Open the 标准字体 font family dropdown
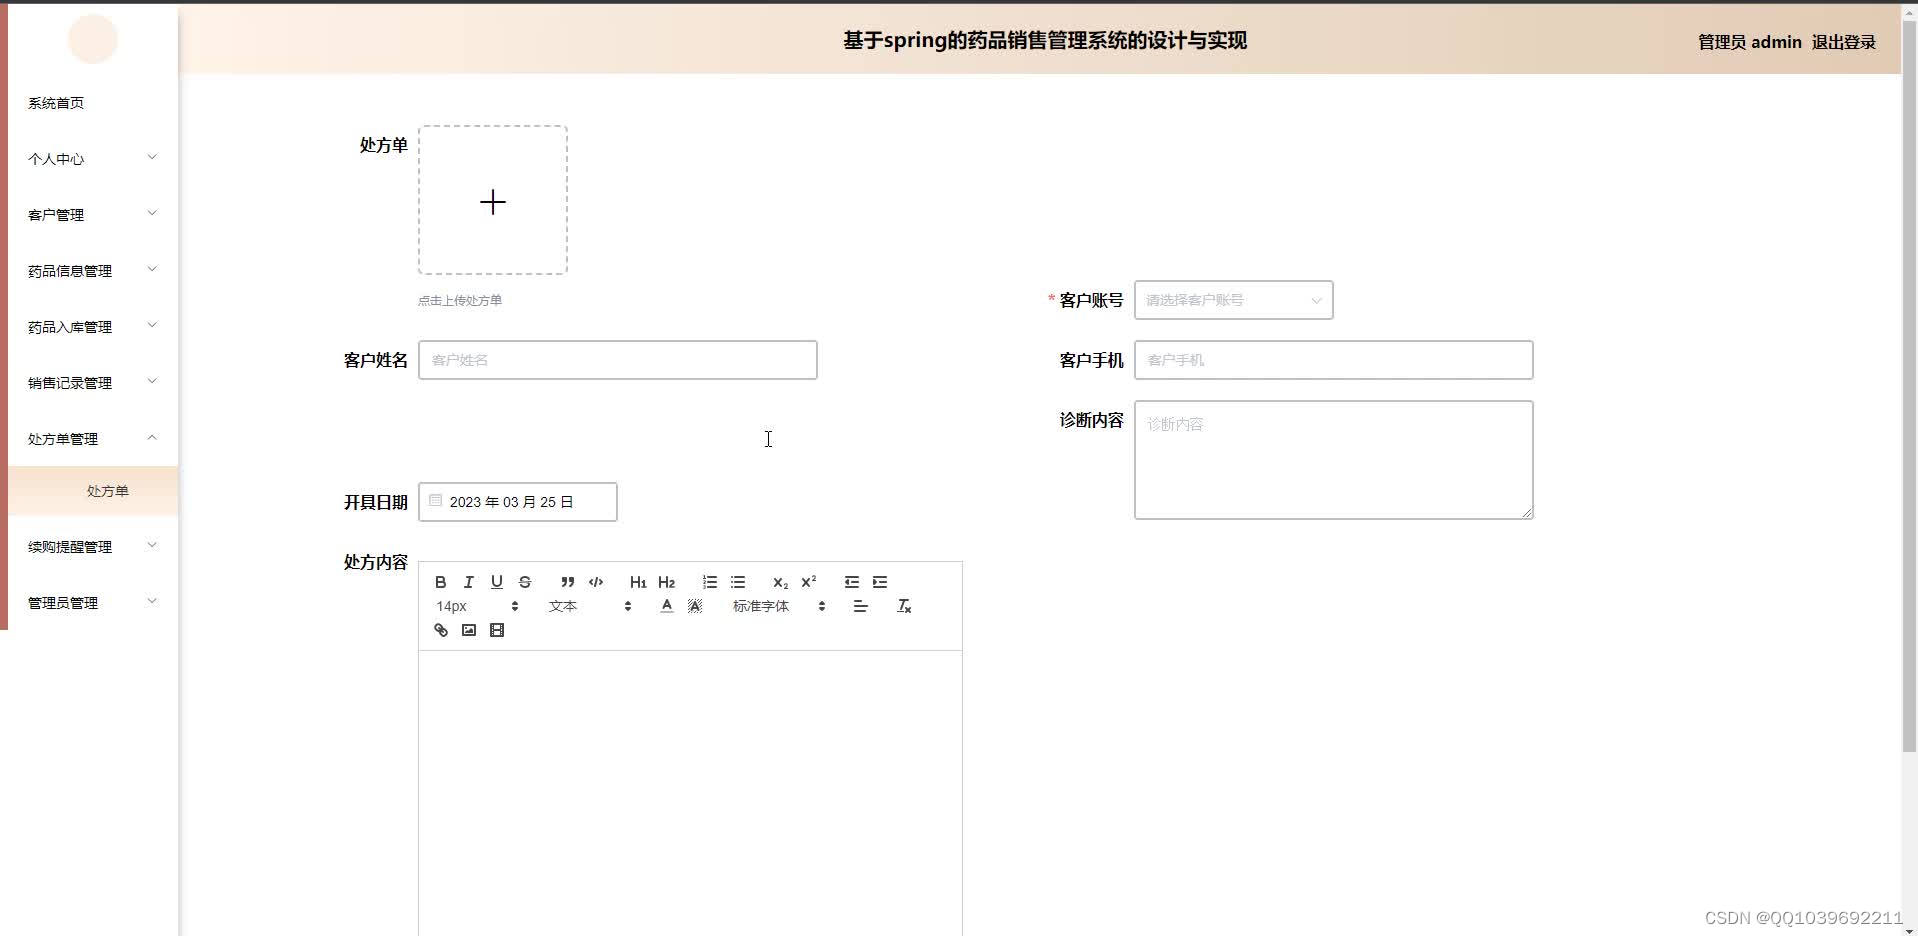This screenshot has height=936, width=1918. click(779, 606)
